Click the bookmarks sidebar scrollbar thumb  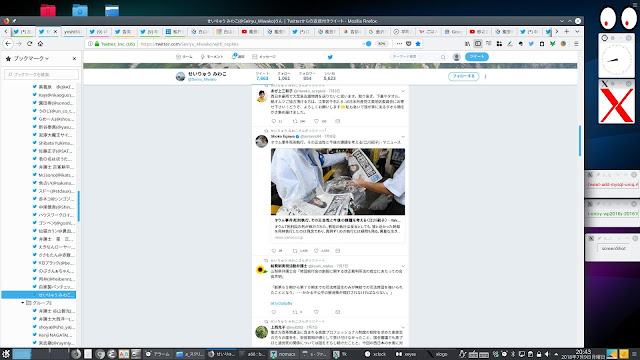(78, 206)
